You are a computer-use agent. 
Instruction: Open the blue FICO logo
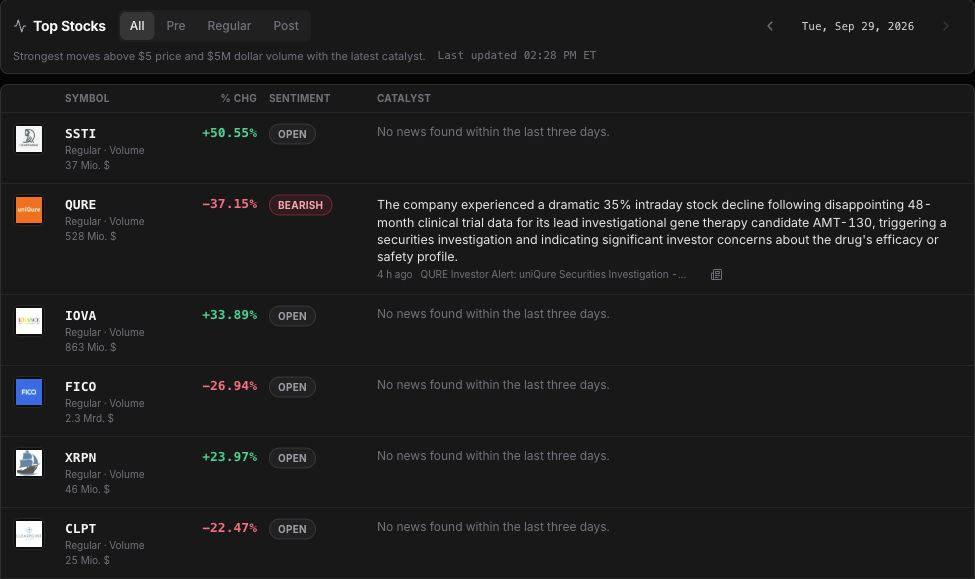29,392
